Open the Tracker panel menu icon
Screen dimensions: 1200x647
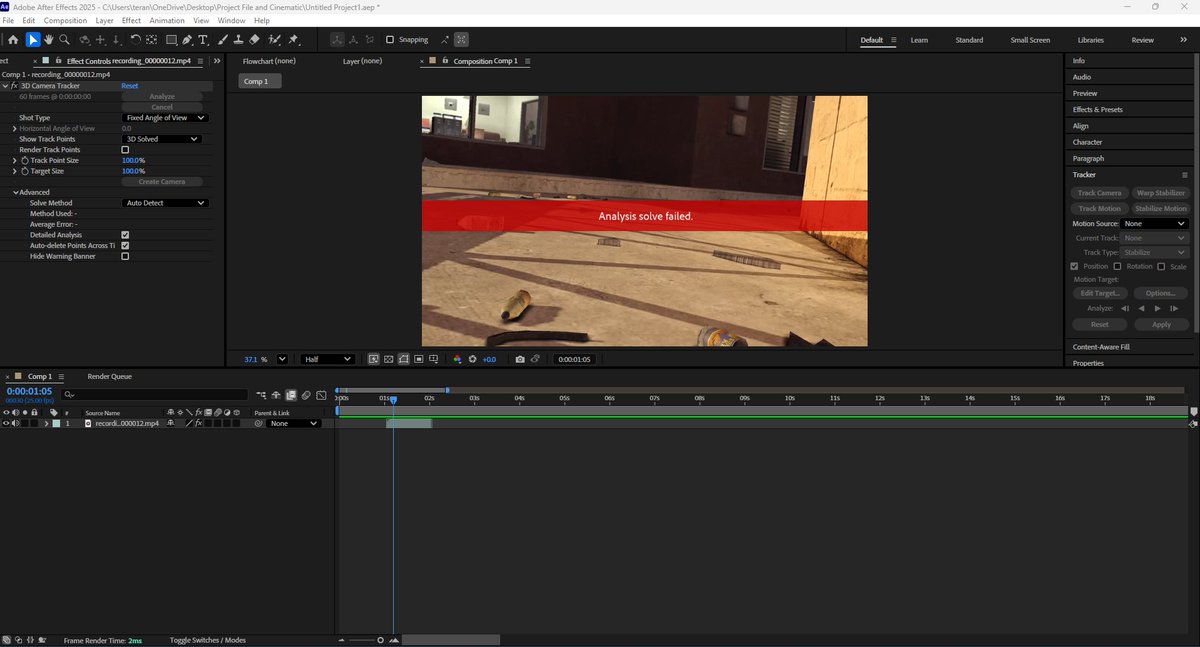point(1184,175)
